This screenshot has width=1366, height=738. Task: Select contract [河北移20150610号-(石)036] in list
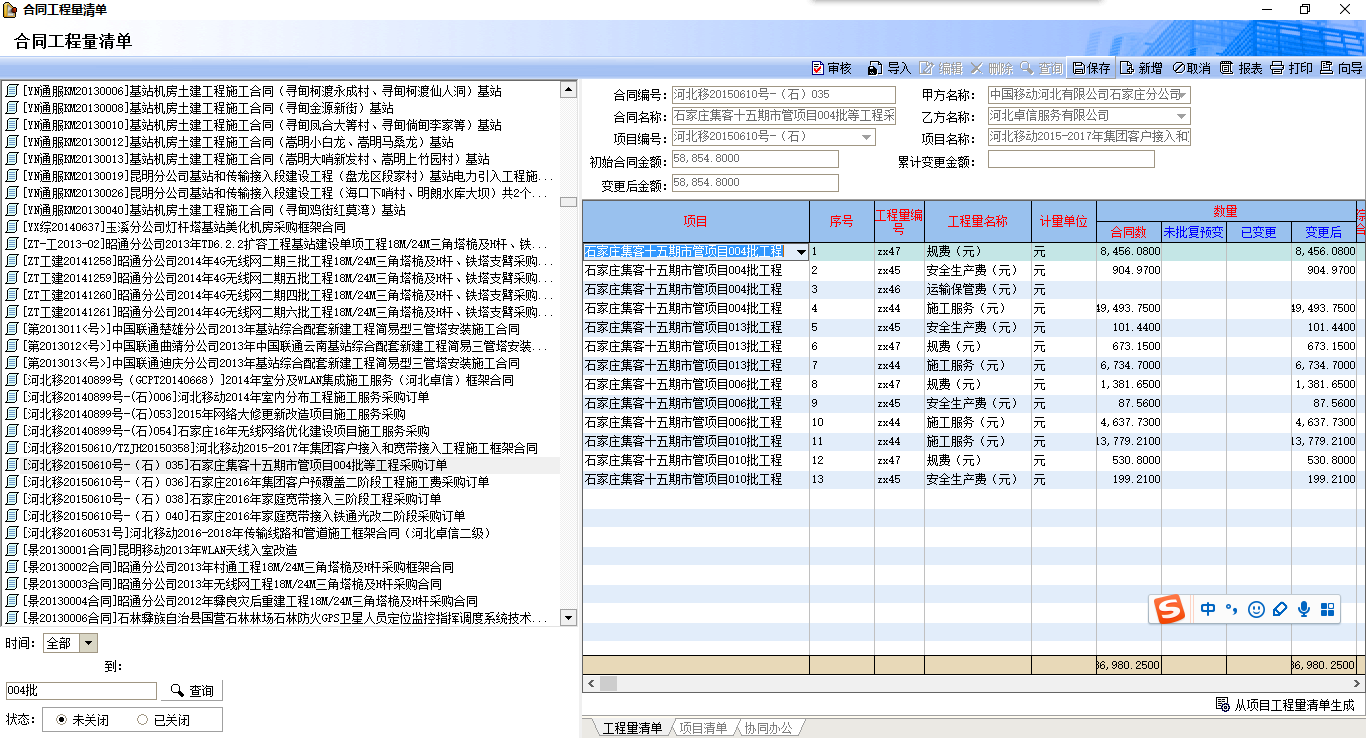(x=255, y=482)
